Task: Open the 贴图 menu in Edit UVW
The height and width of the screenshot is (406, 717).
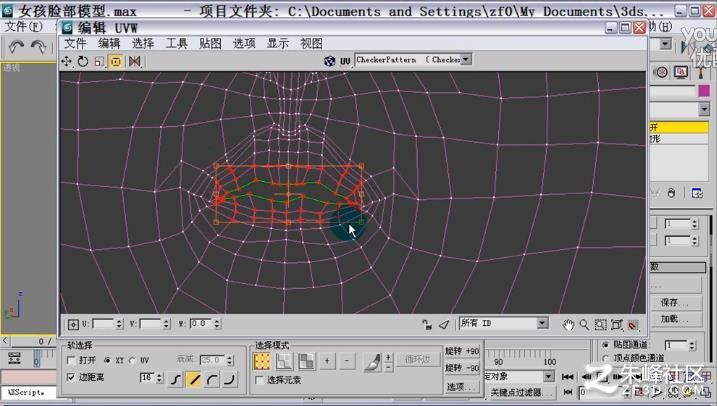Action: pos(210,43)
